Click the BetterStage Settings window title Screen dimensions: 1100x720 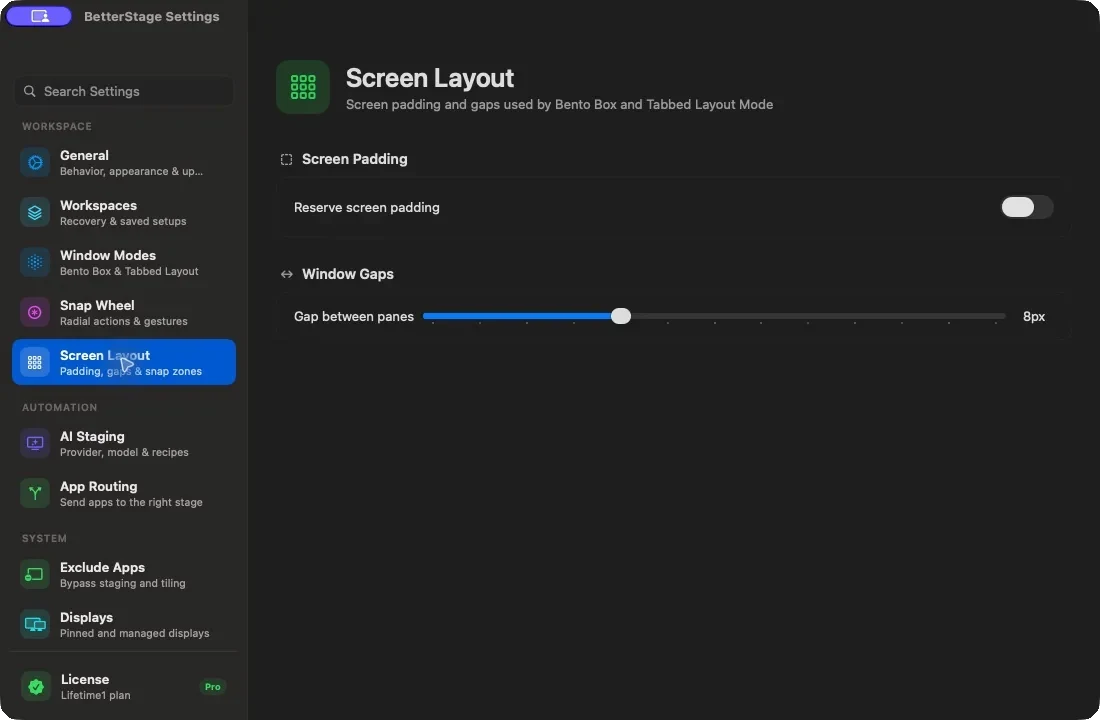click(152, 16)
